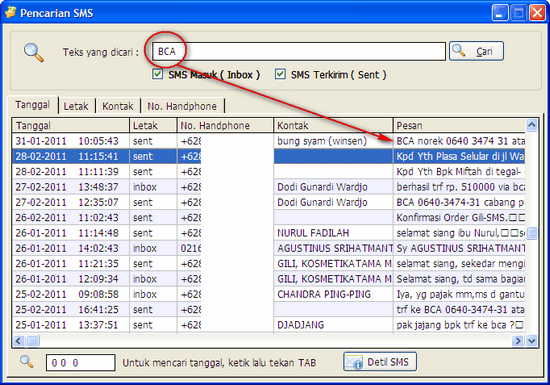This screenshot has height=385, width=550.
Task: Select row dated 27-02-2011 13:48:37
Action: 269,187
